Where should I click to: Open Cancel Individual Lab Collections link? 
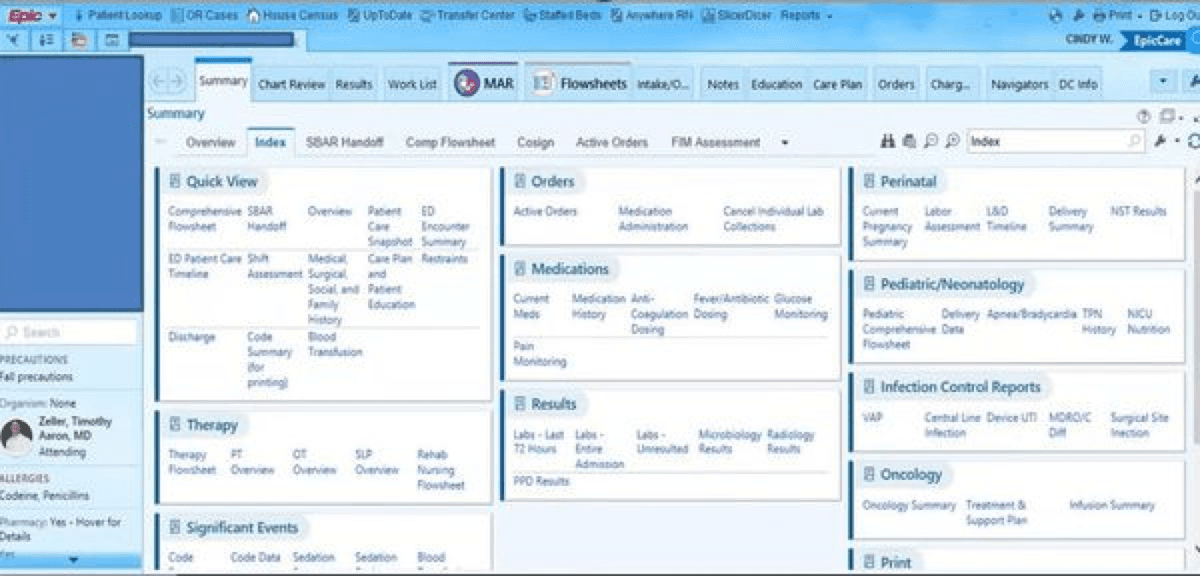775,219
